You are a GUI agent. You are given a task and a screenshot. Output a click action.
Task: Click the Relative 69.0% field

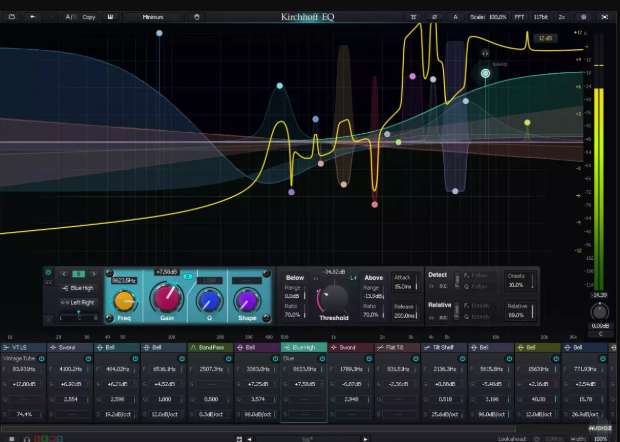click(x=520, y=311)
